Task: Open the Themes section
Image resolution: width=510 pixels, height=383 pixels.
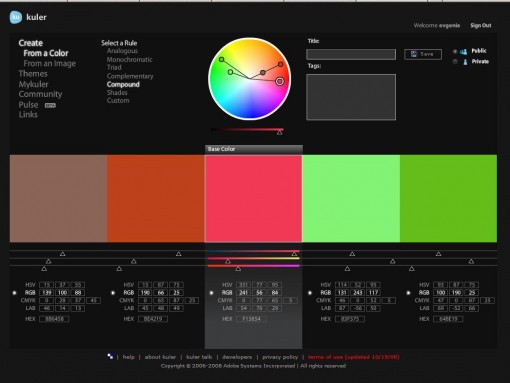Action: [x=33, y=74]
